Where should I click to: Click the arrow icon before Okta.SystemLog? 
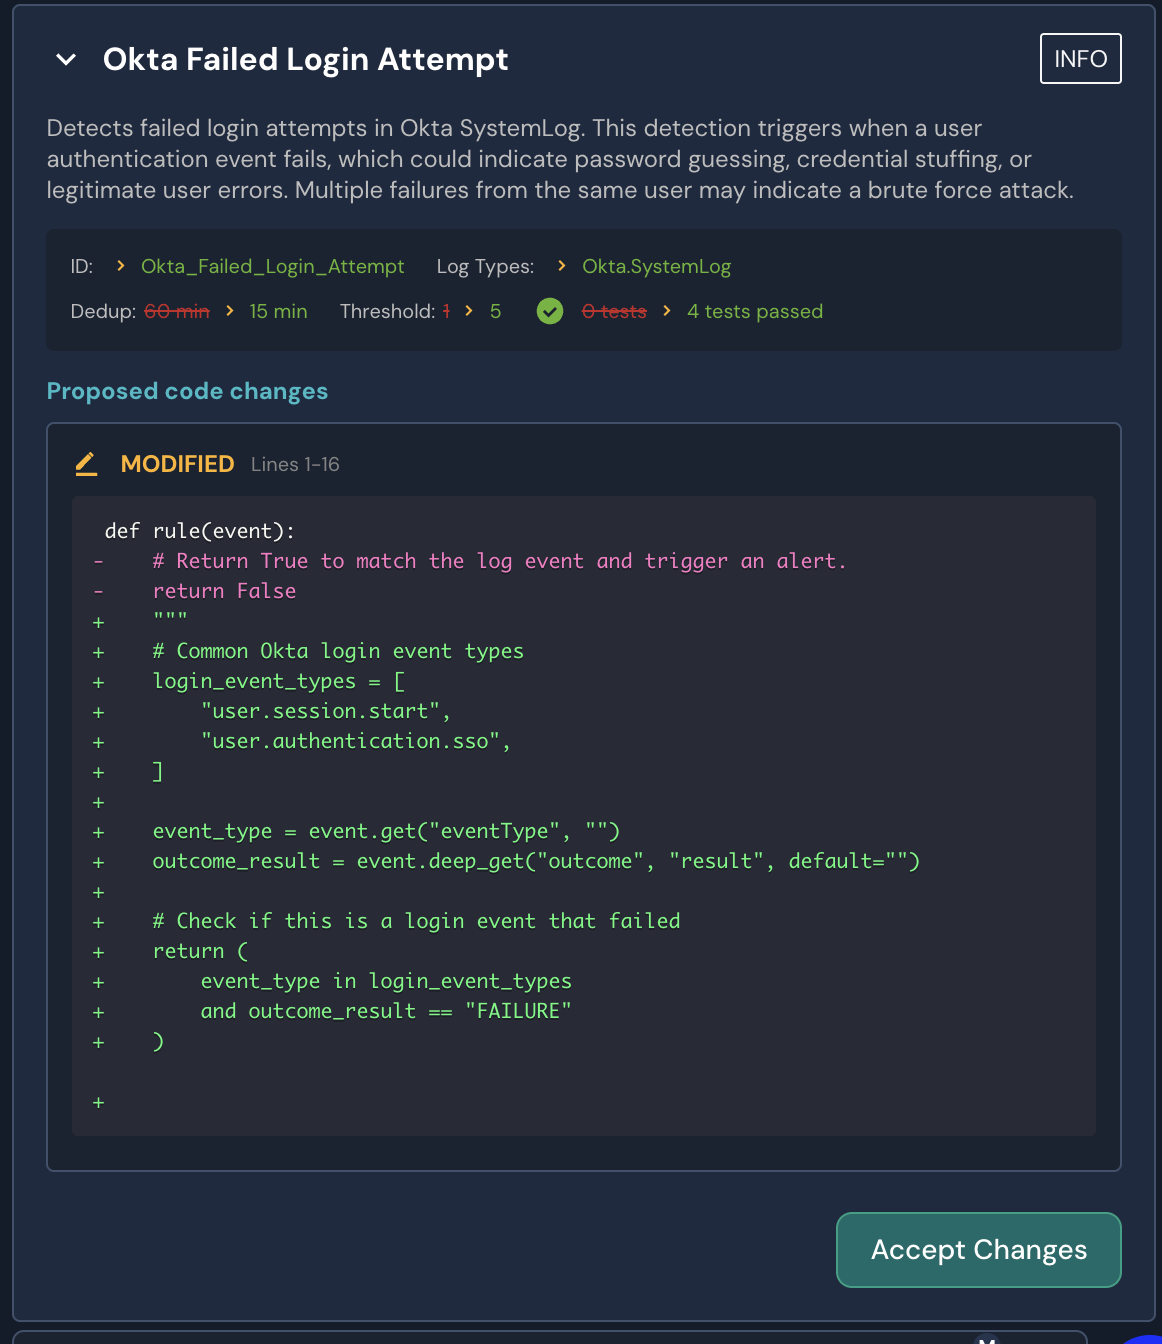pyautogui.click(x=562, y=266)
